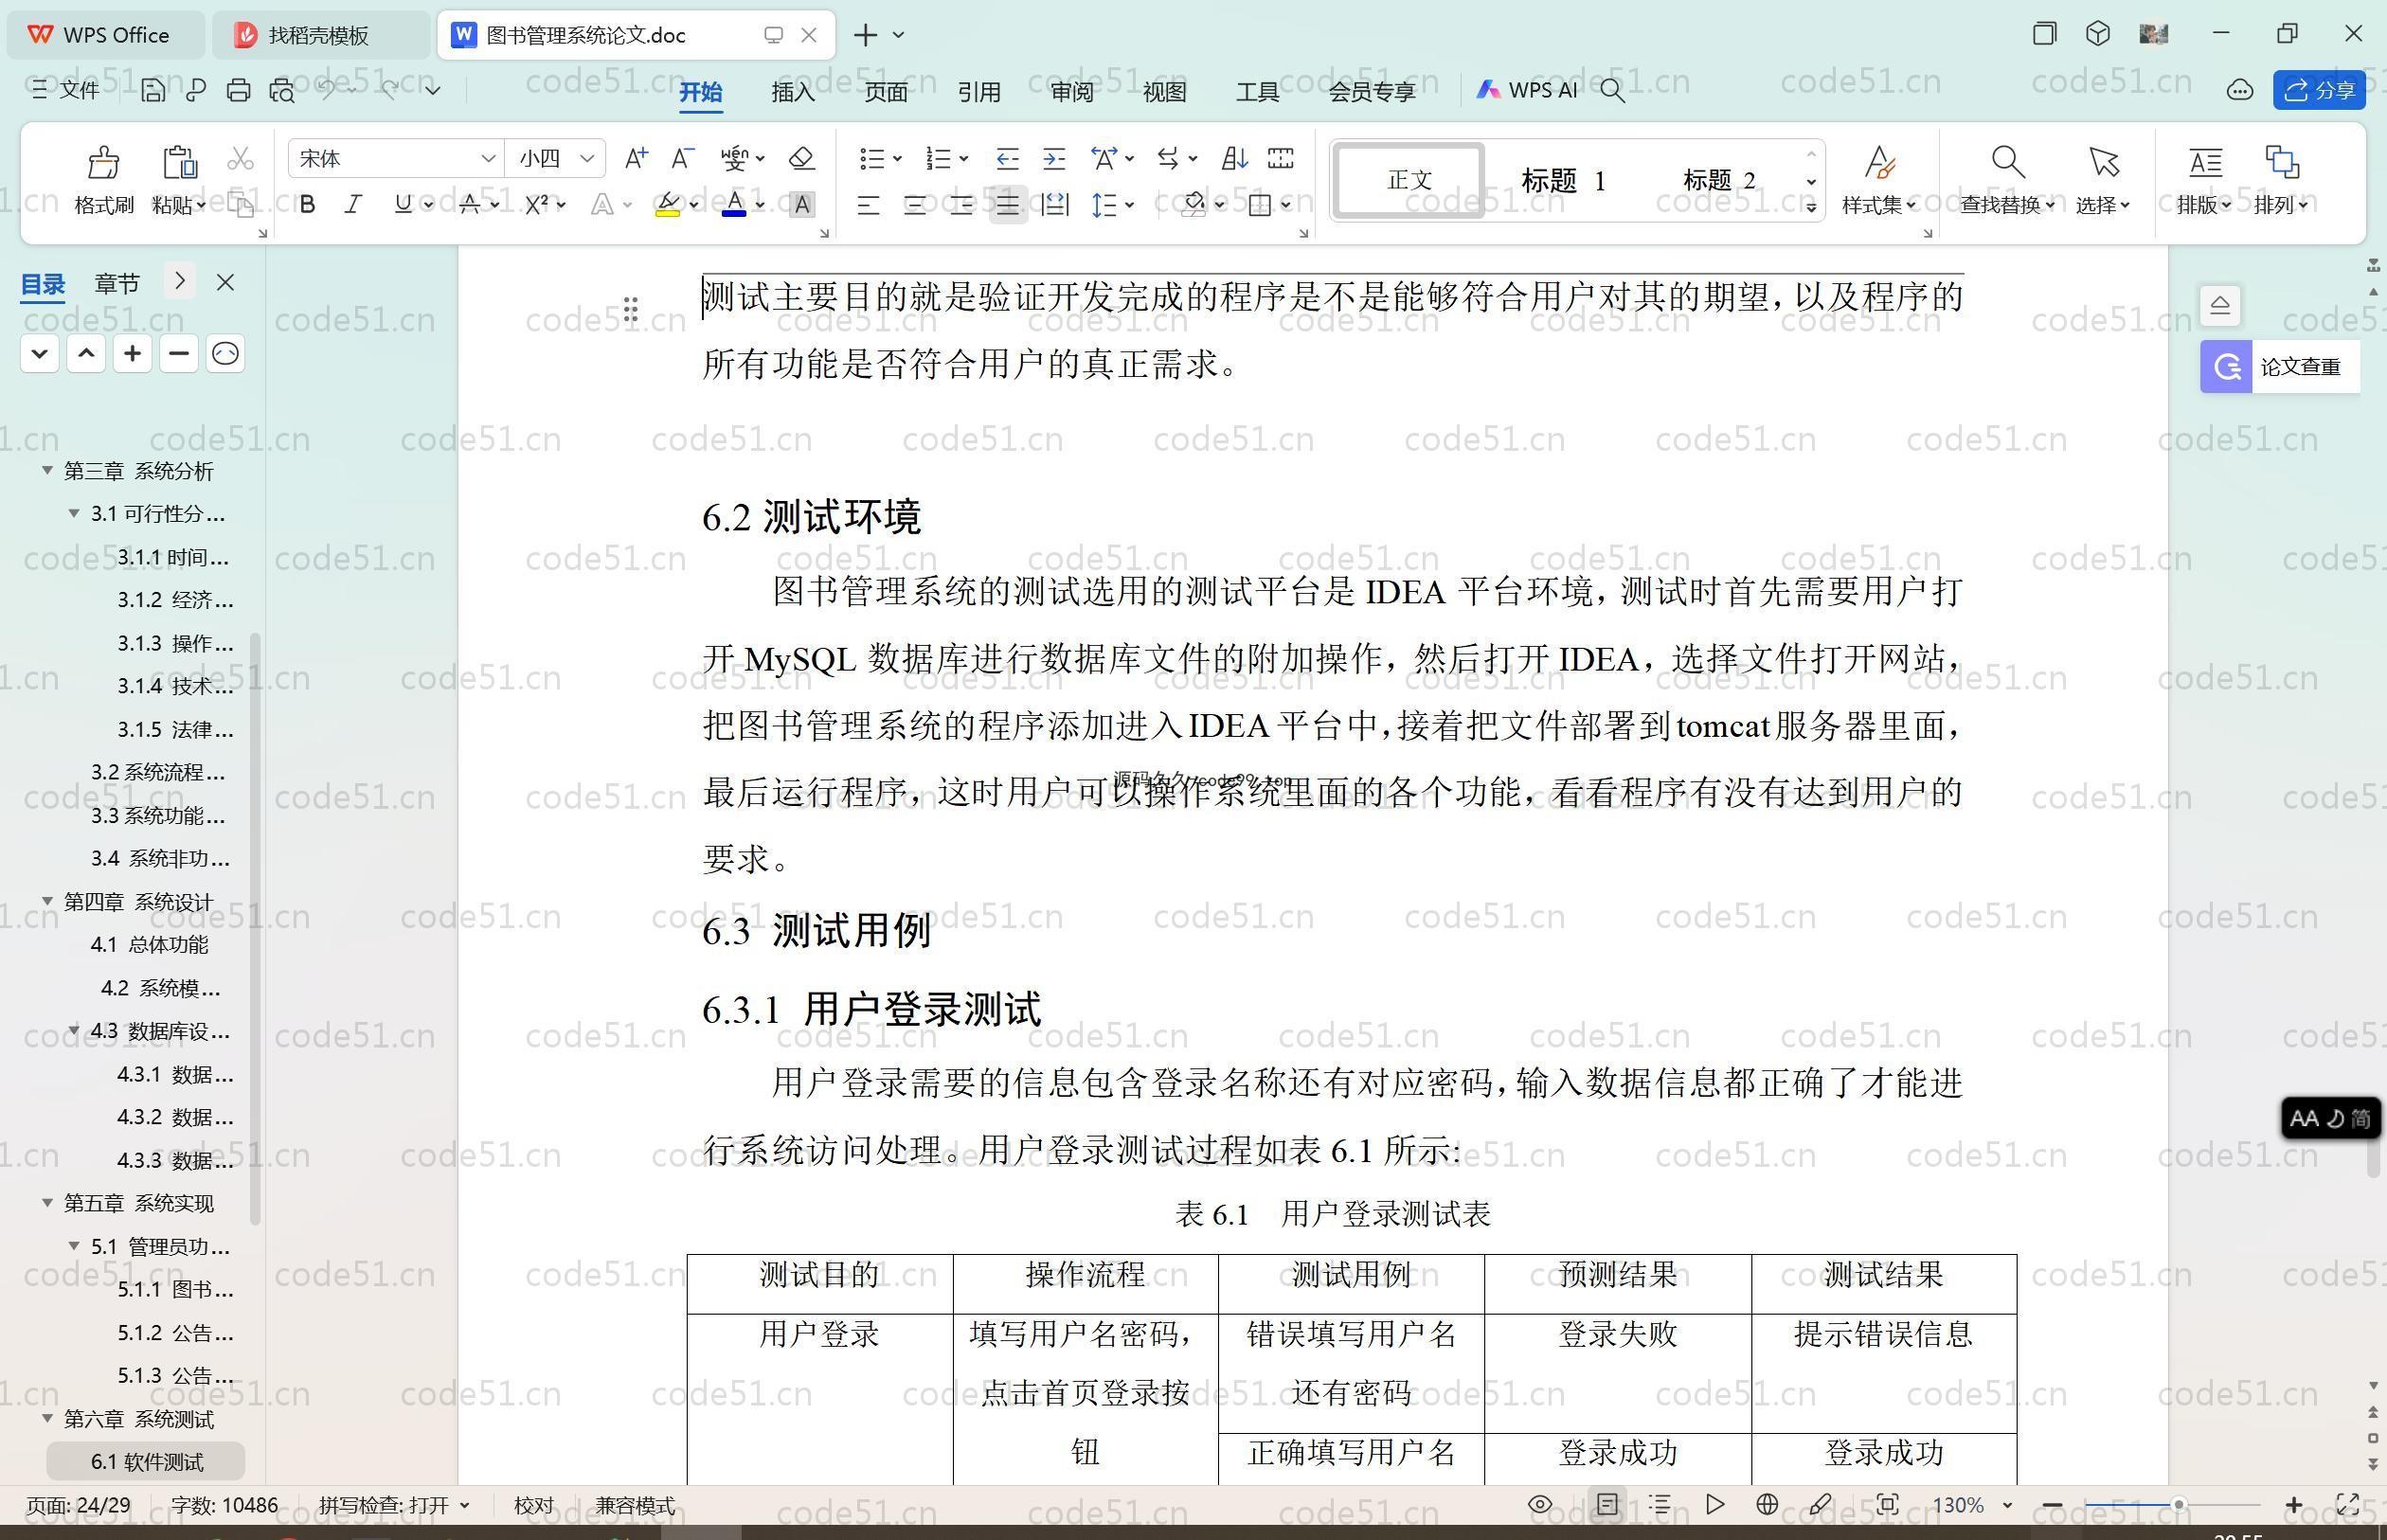Screen dimensions: 2387x1540
Task: Click the Format Painter (格式刷) icon
Action: (x=103, y=163)
